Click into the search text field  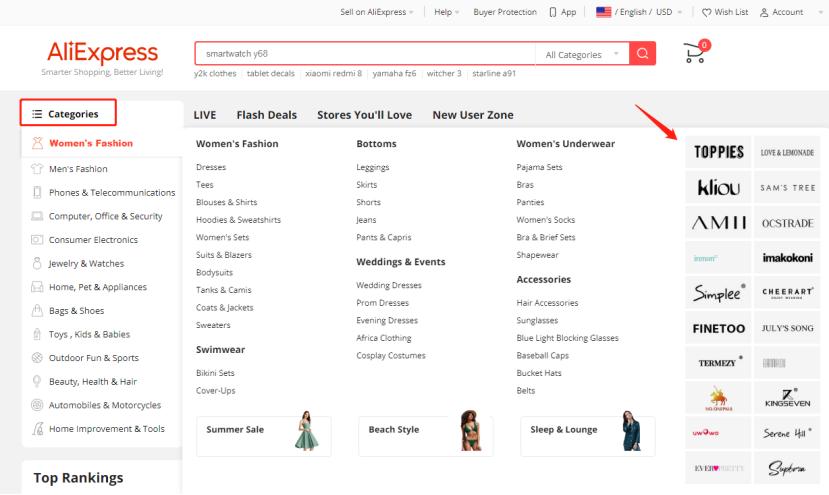[364, 55]
